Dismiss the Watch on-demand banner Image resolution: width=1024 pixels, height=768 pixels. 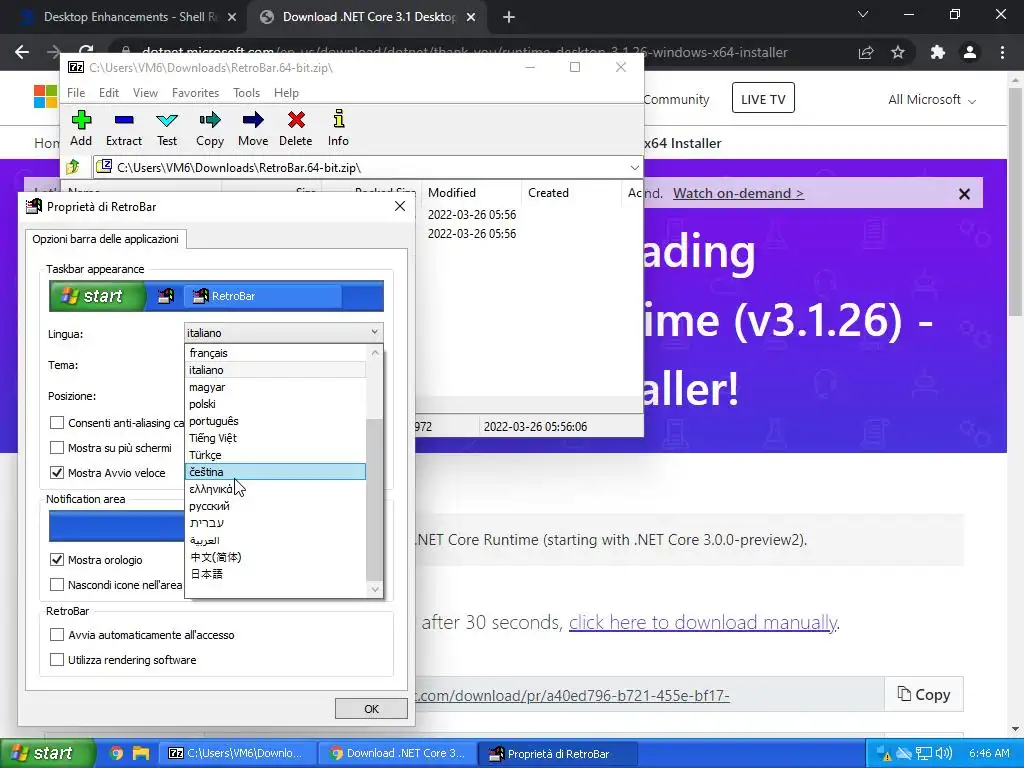pos(964,194)
